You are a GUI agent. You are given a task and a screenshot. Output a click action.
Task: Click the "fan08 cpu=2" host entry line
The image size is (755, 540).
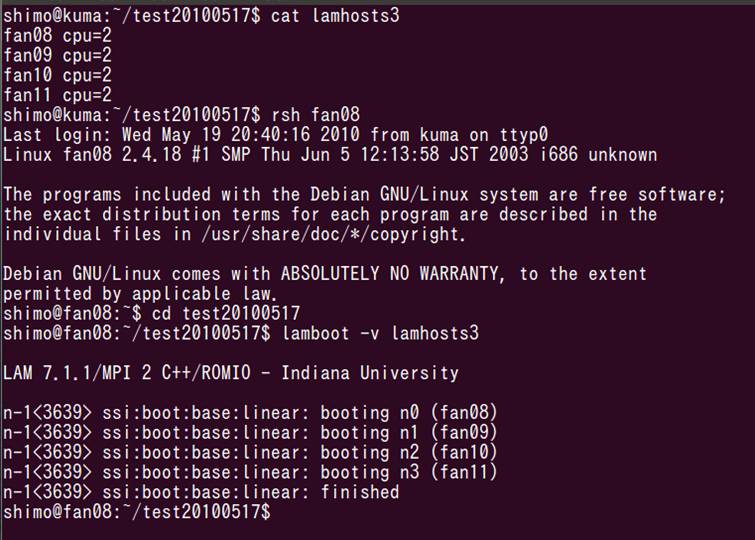pos(57,35)
